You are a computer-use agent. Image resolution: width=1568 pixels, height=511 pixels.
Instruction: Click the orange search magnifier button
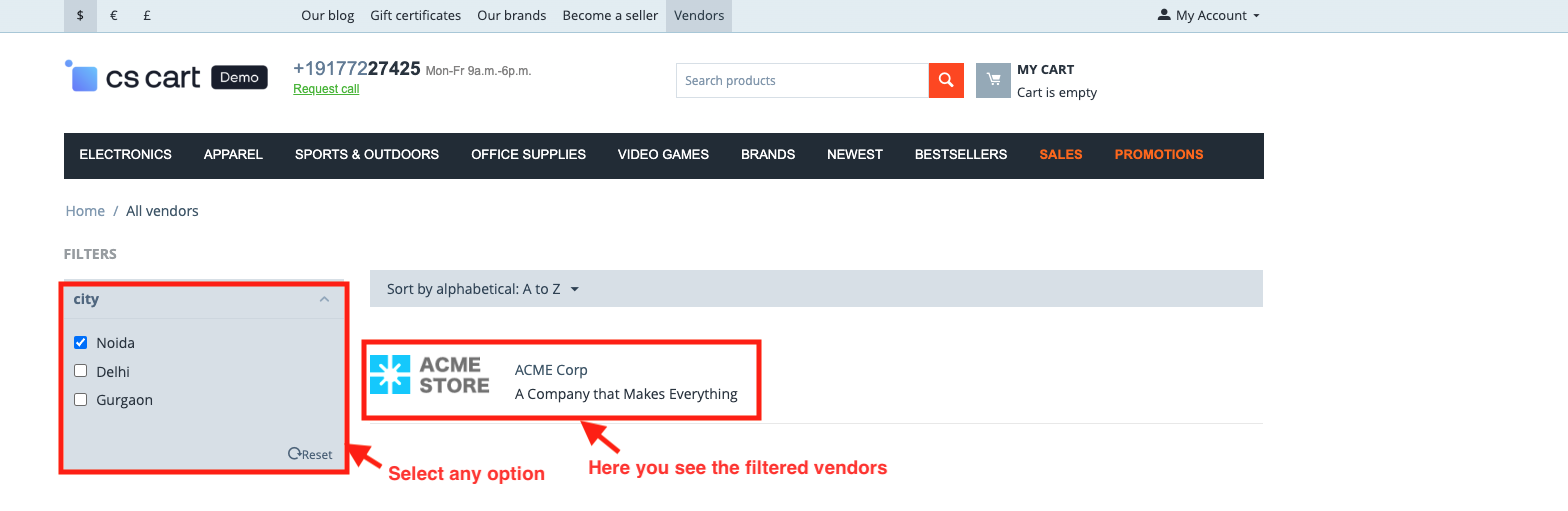pos(945,80)
